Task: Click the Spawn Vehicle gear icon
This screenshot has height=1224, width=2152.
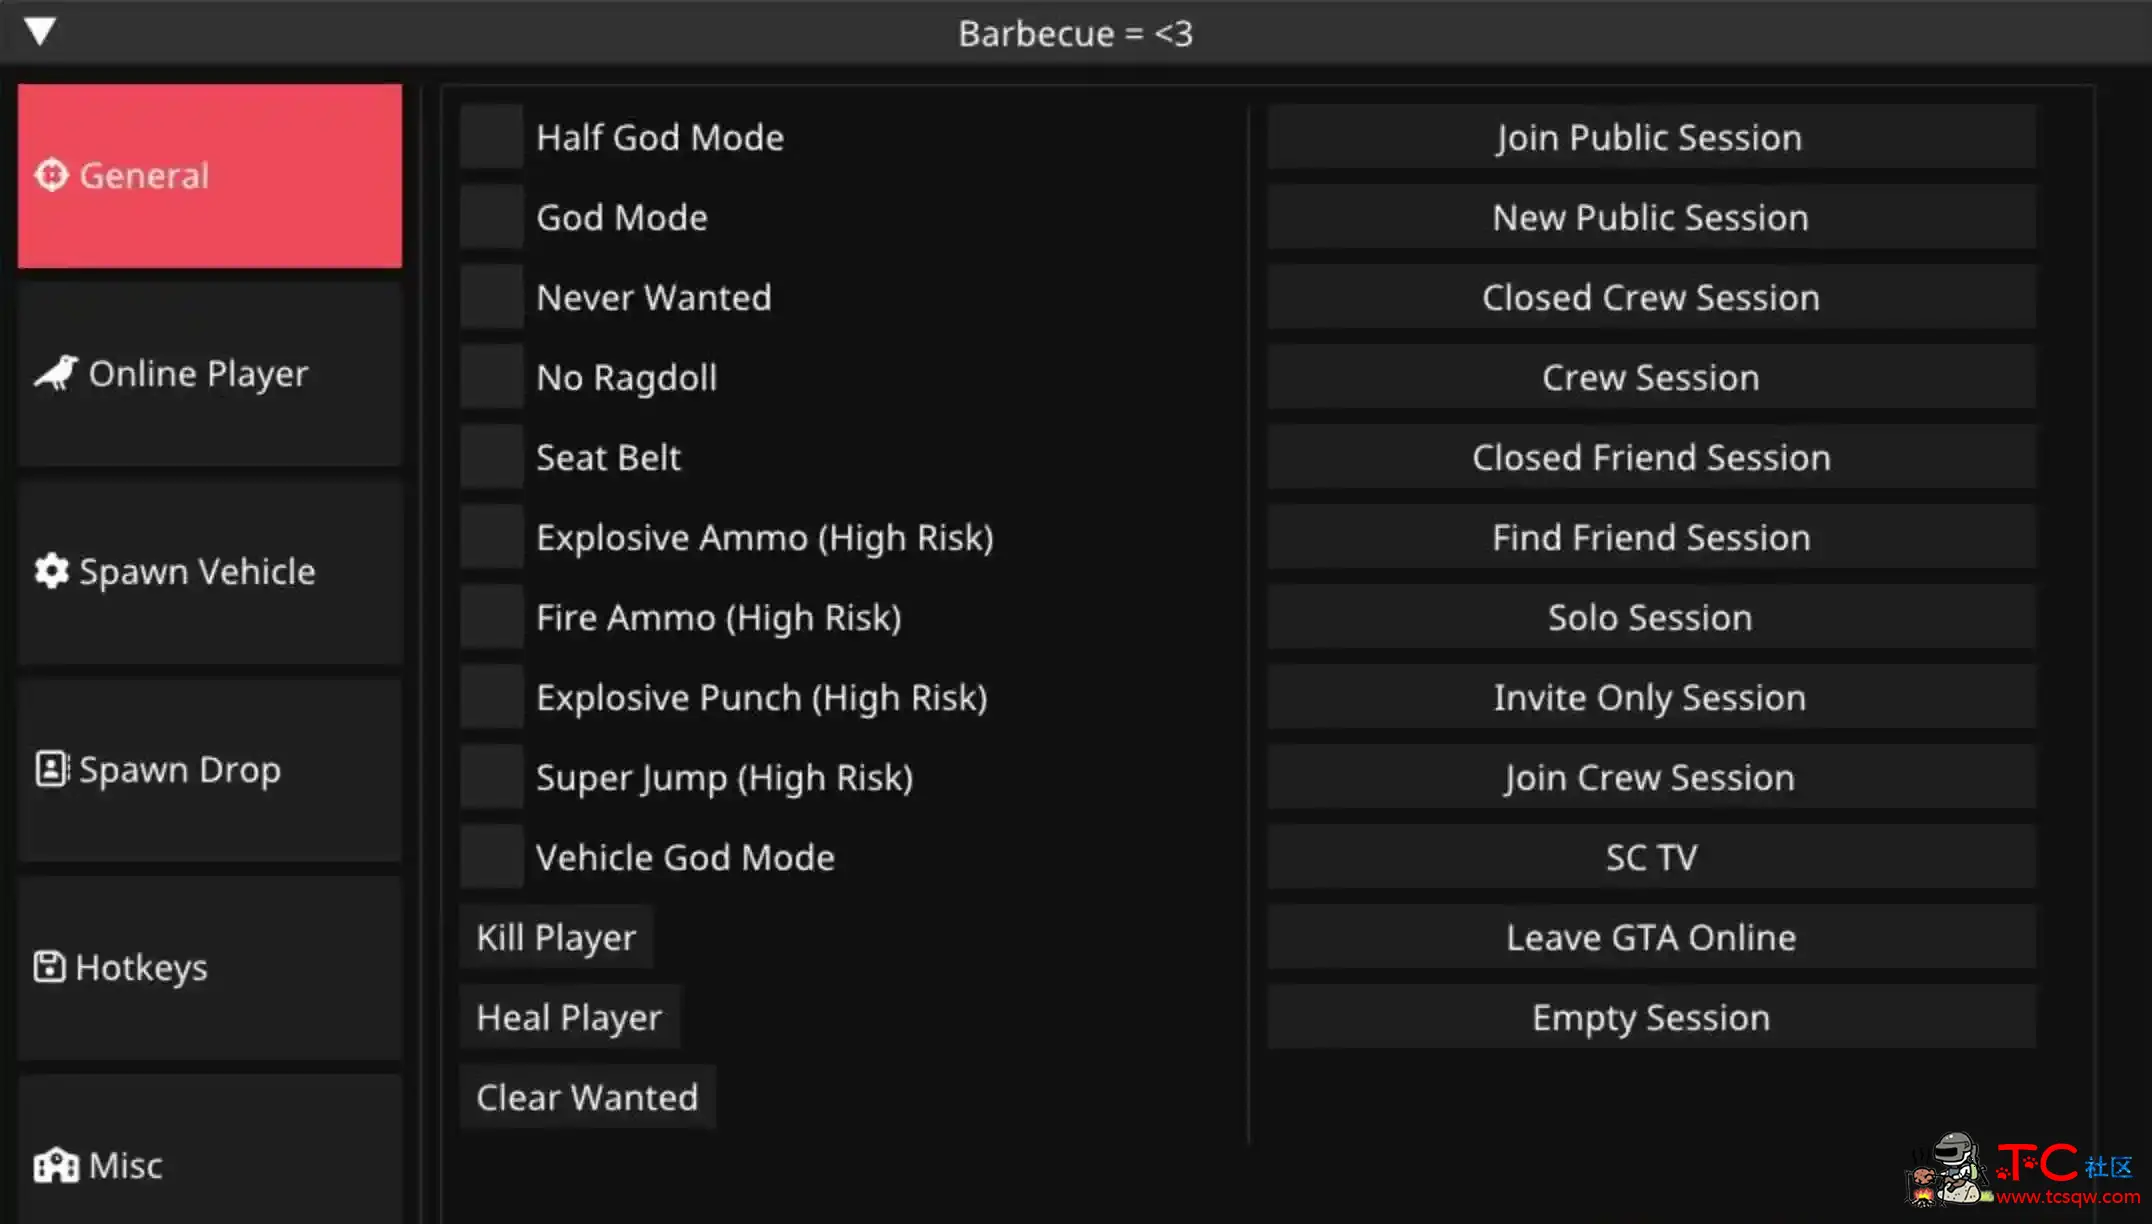Action: coord(50,569)
